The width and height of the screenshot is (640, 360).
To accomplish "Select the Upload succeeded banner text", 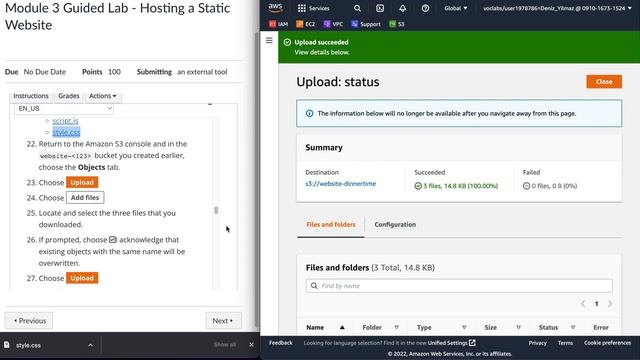I will 322,42.
